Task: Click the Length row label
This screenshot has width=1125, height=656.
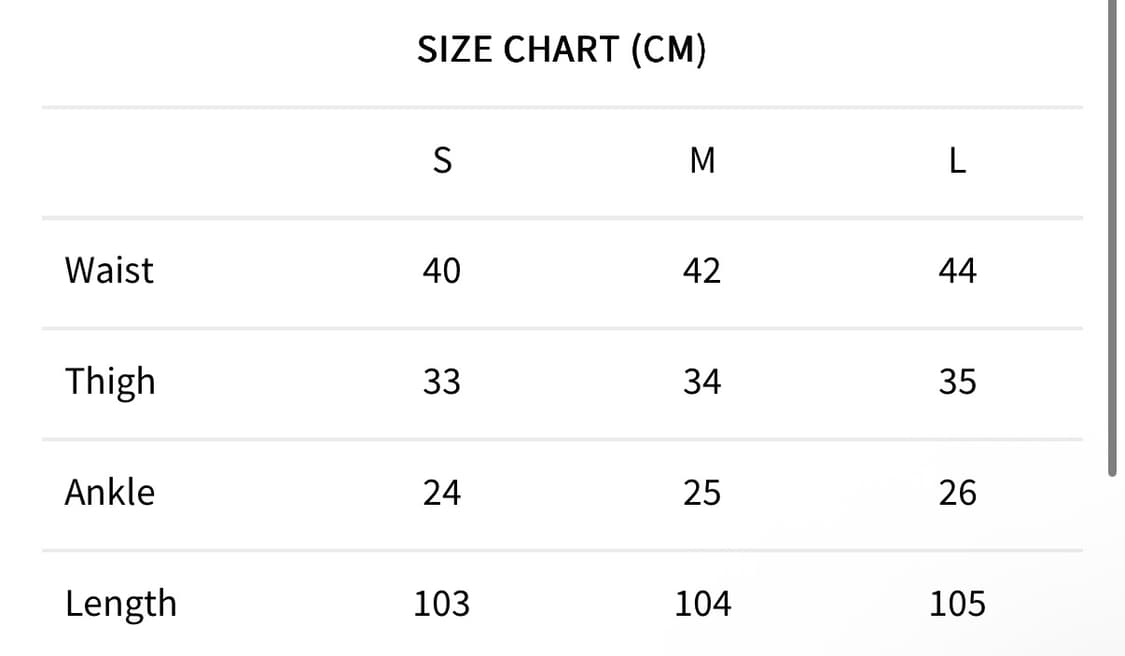Action: (120, 604)
